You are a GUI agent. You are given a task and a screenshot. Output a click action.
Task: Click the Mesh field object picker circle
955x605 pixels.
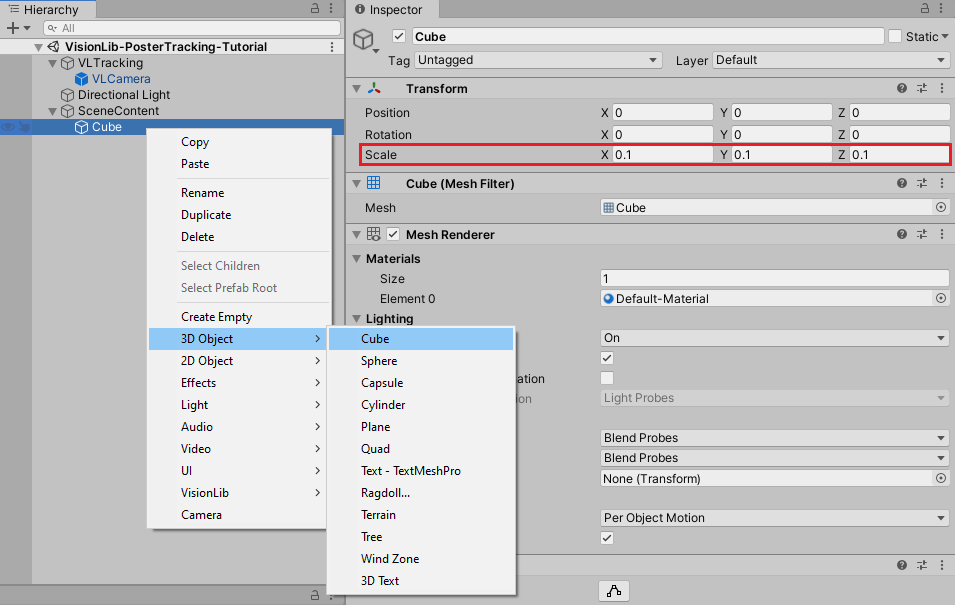pos(940,208)
